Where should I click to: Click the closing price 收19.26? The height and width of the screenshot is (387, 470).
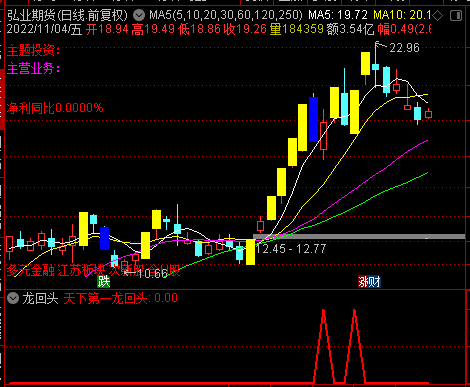[245, 29]
